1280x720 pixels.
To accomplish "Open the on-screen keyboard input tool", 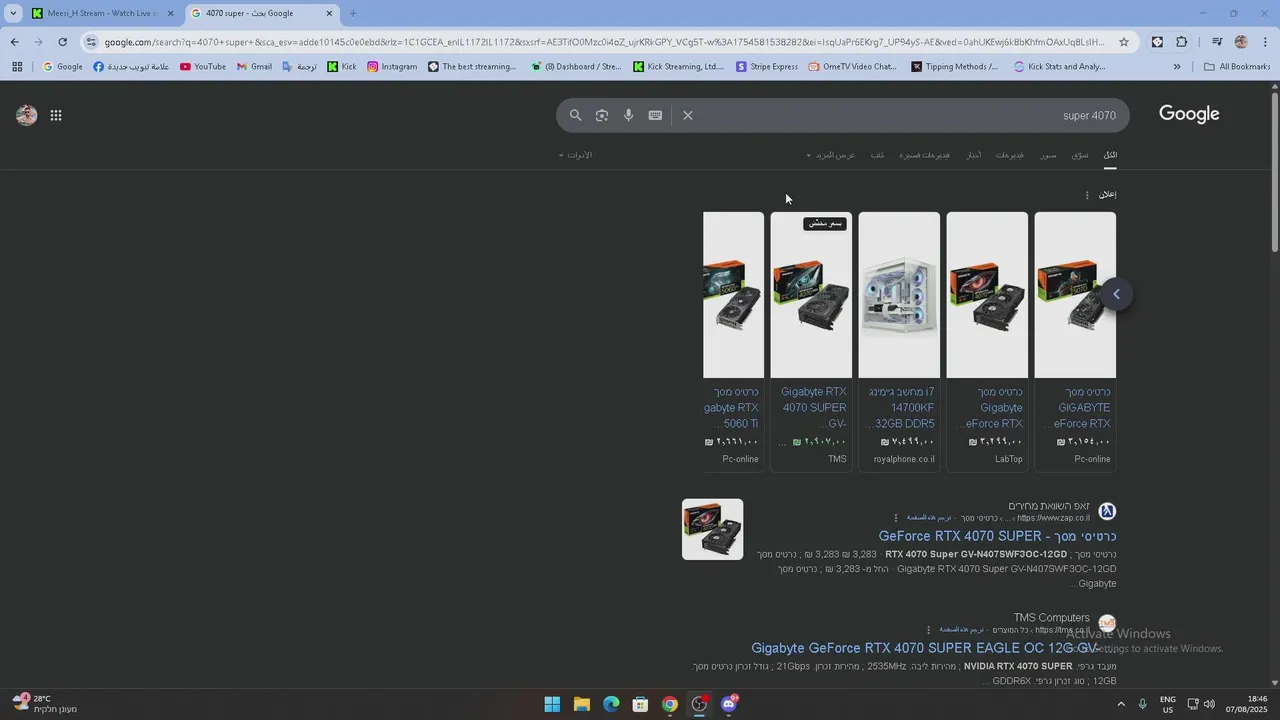I will point(655,115).
